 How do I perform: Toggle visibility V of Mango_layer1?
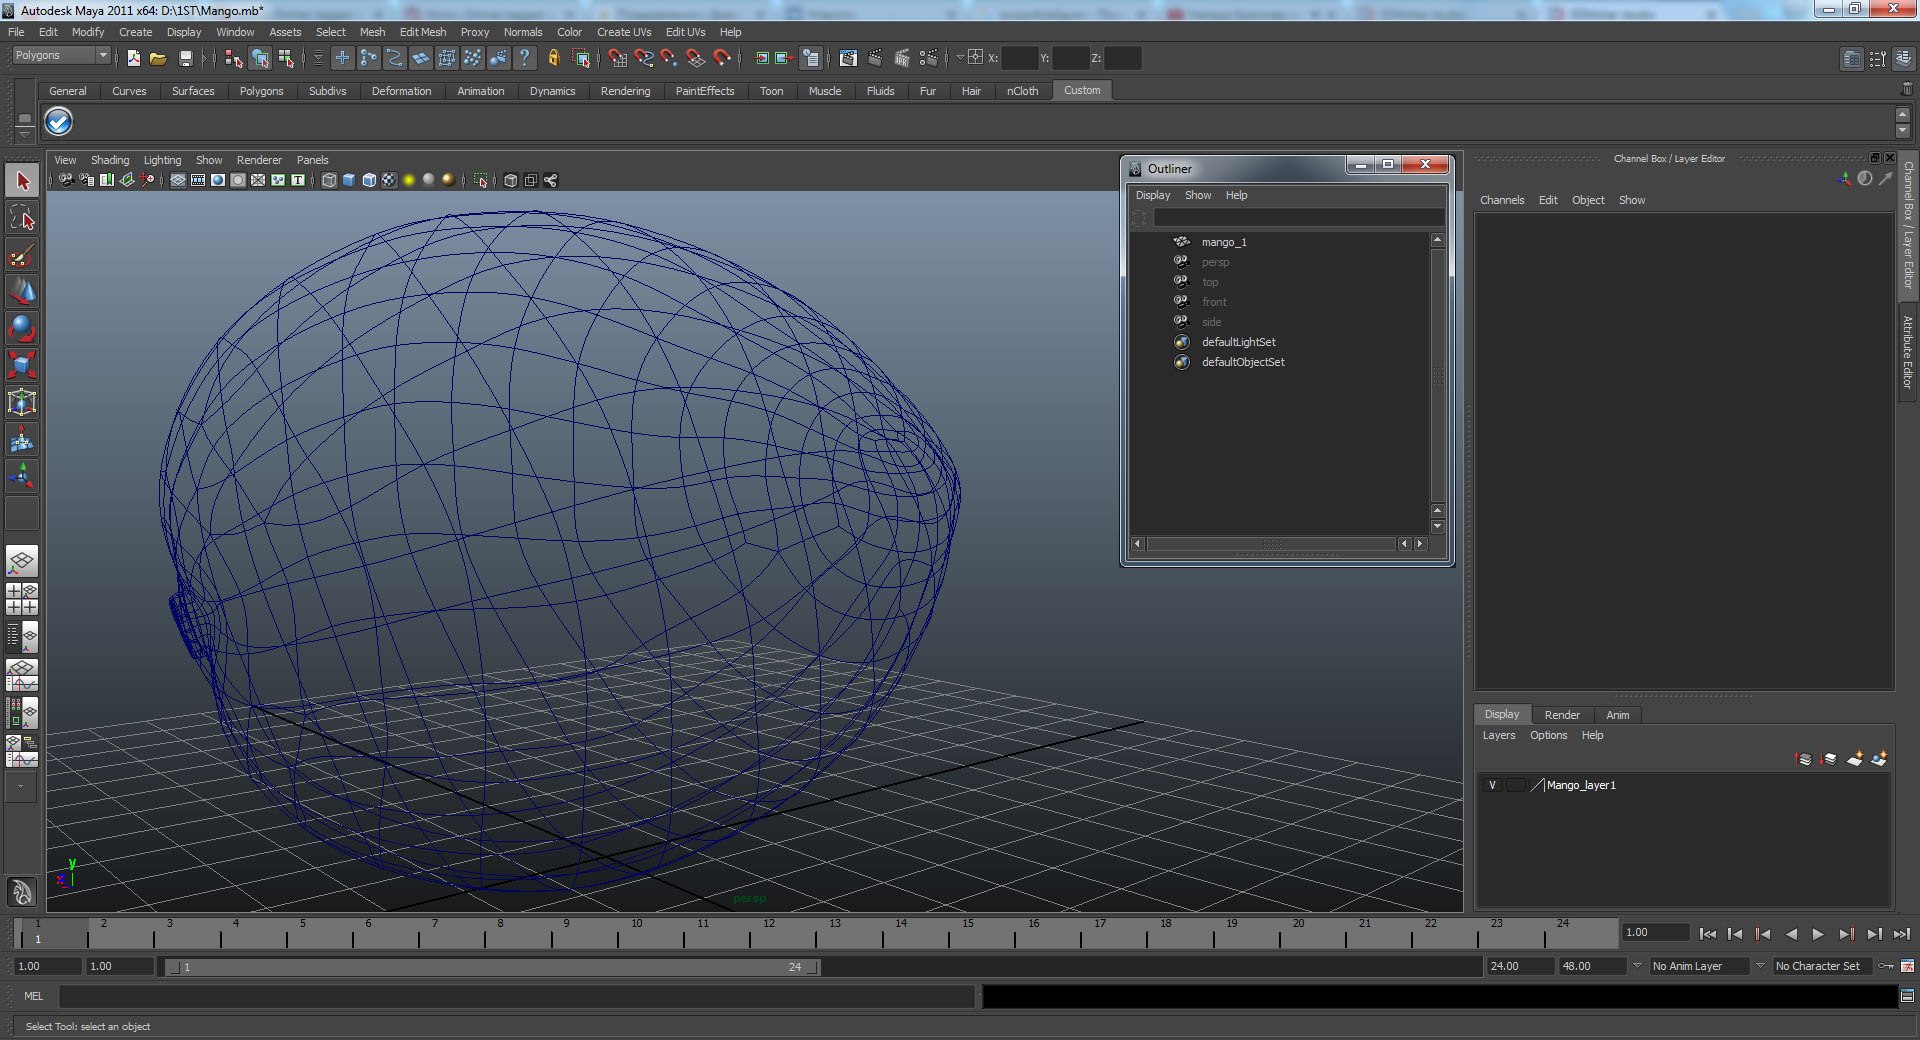(x=1492, y=785)
